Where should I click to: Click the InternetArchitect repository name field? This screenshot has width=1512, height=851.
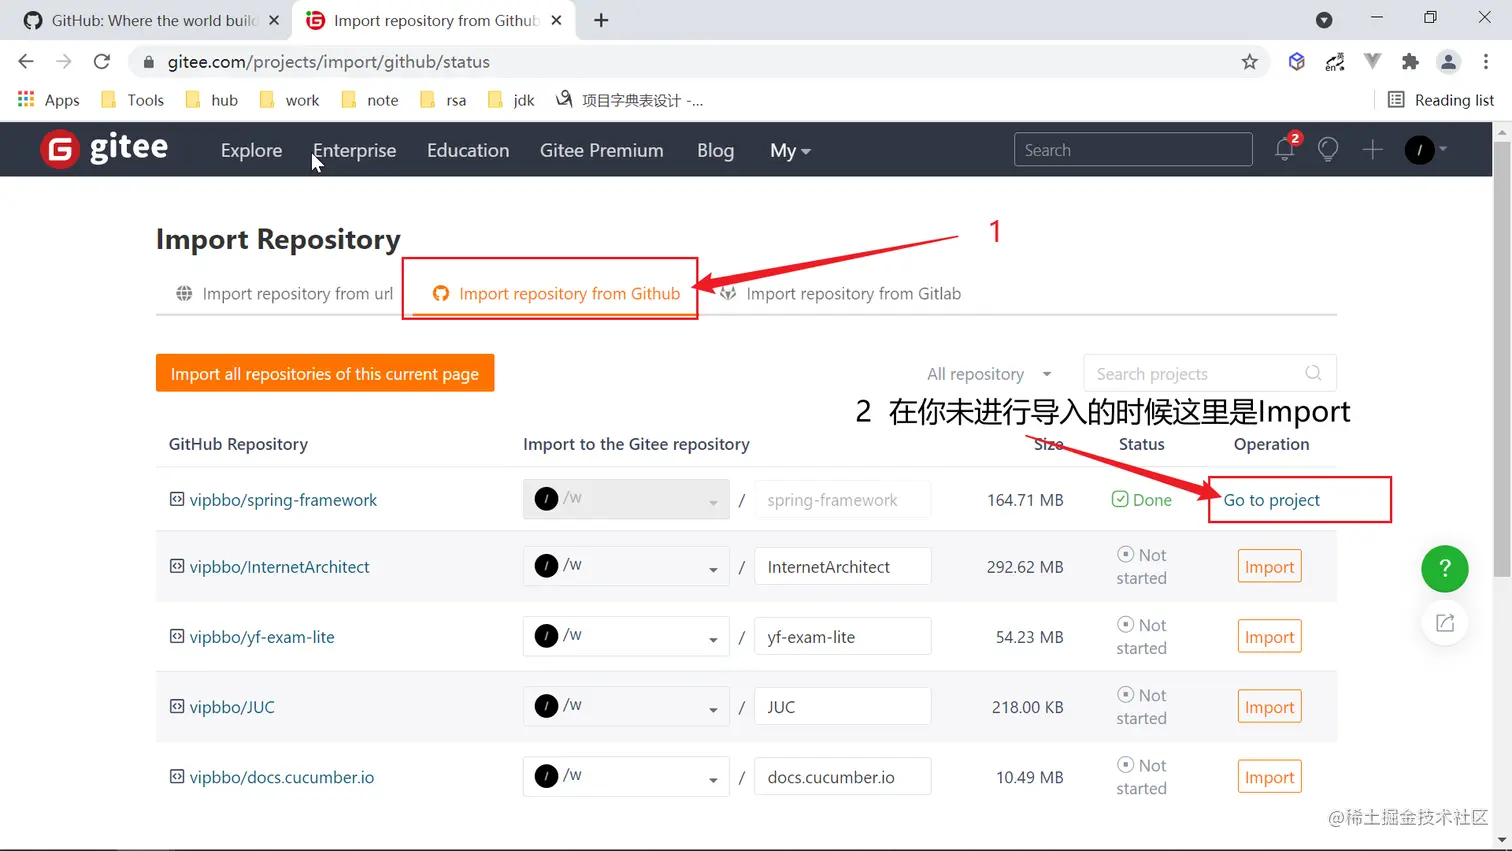click(x=842, y=566)
